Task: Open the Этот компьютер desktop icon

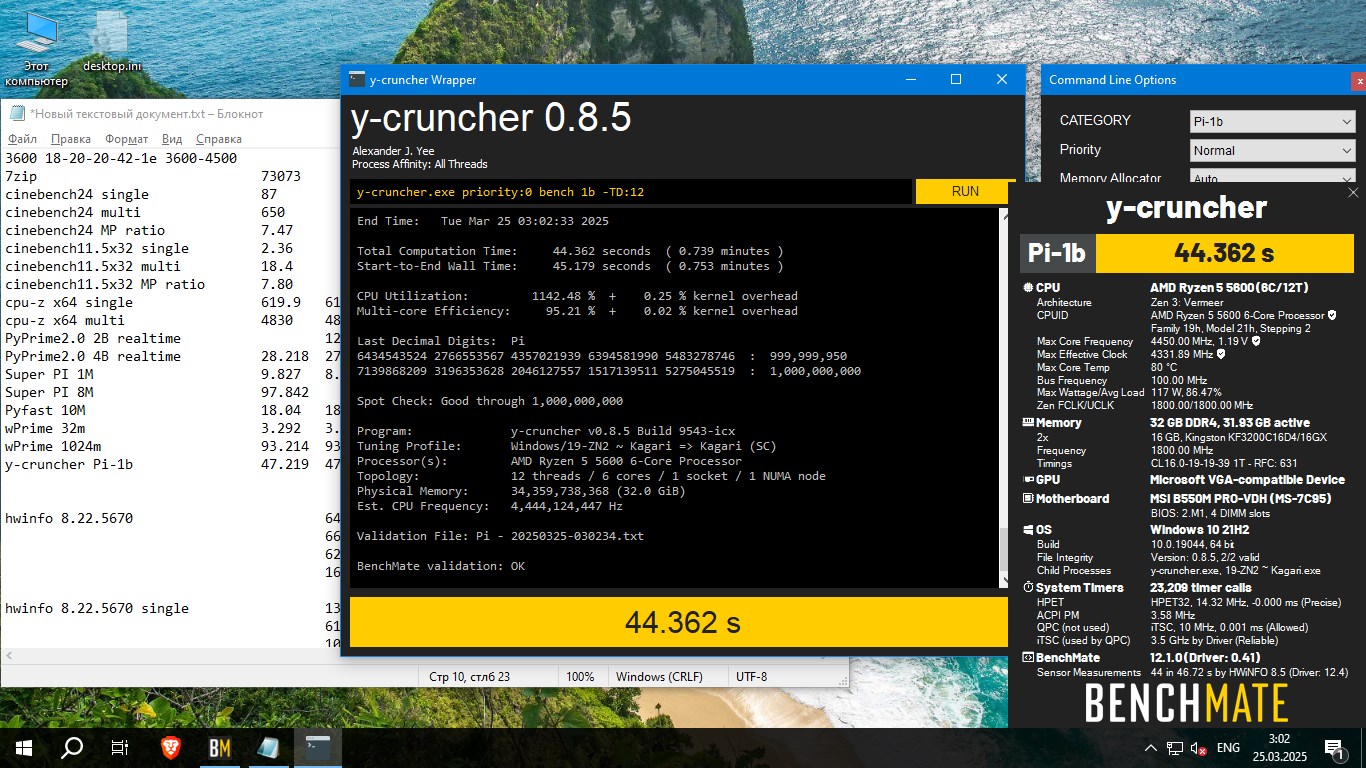Action: point(37,48)
